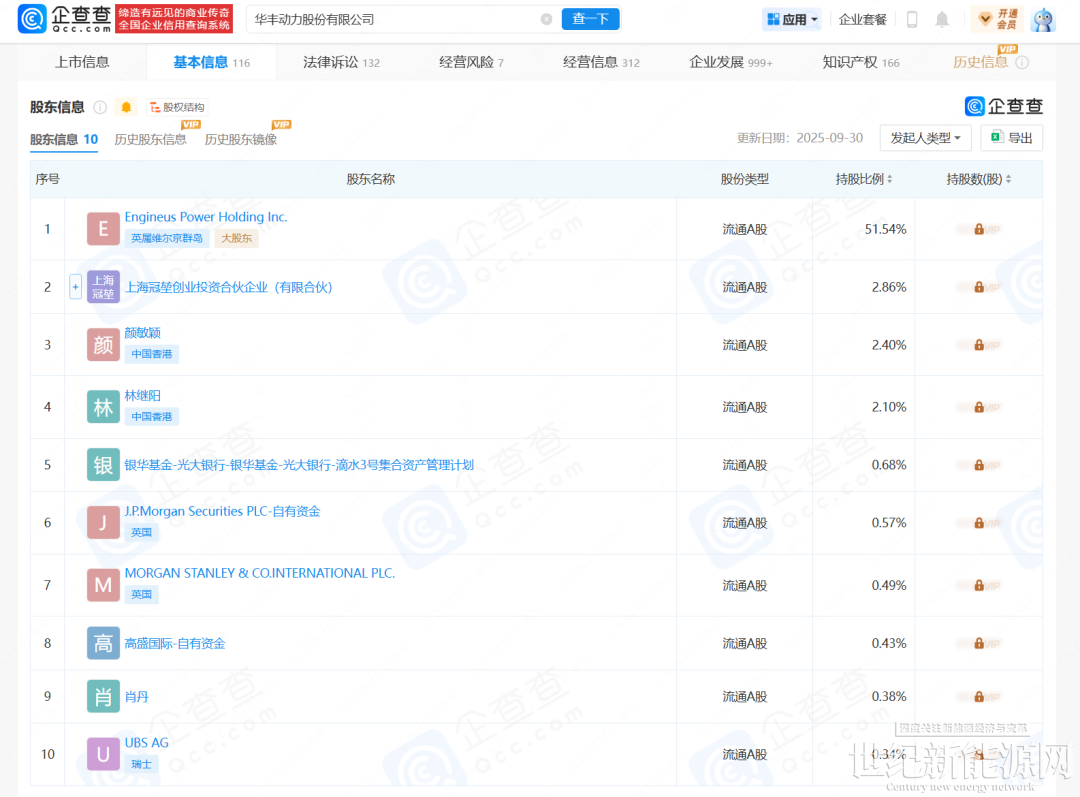Clear the search box with the X icon
Image resolution: width=1080 pixels, height=797 pixels.
546,19
